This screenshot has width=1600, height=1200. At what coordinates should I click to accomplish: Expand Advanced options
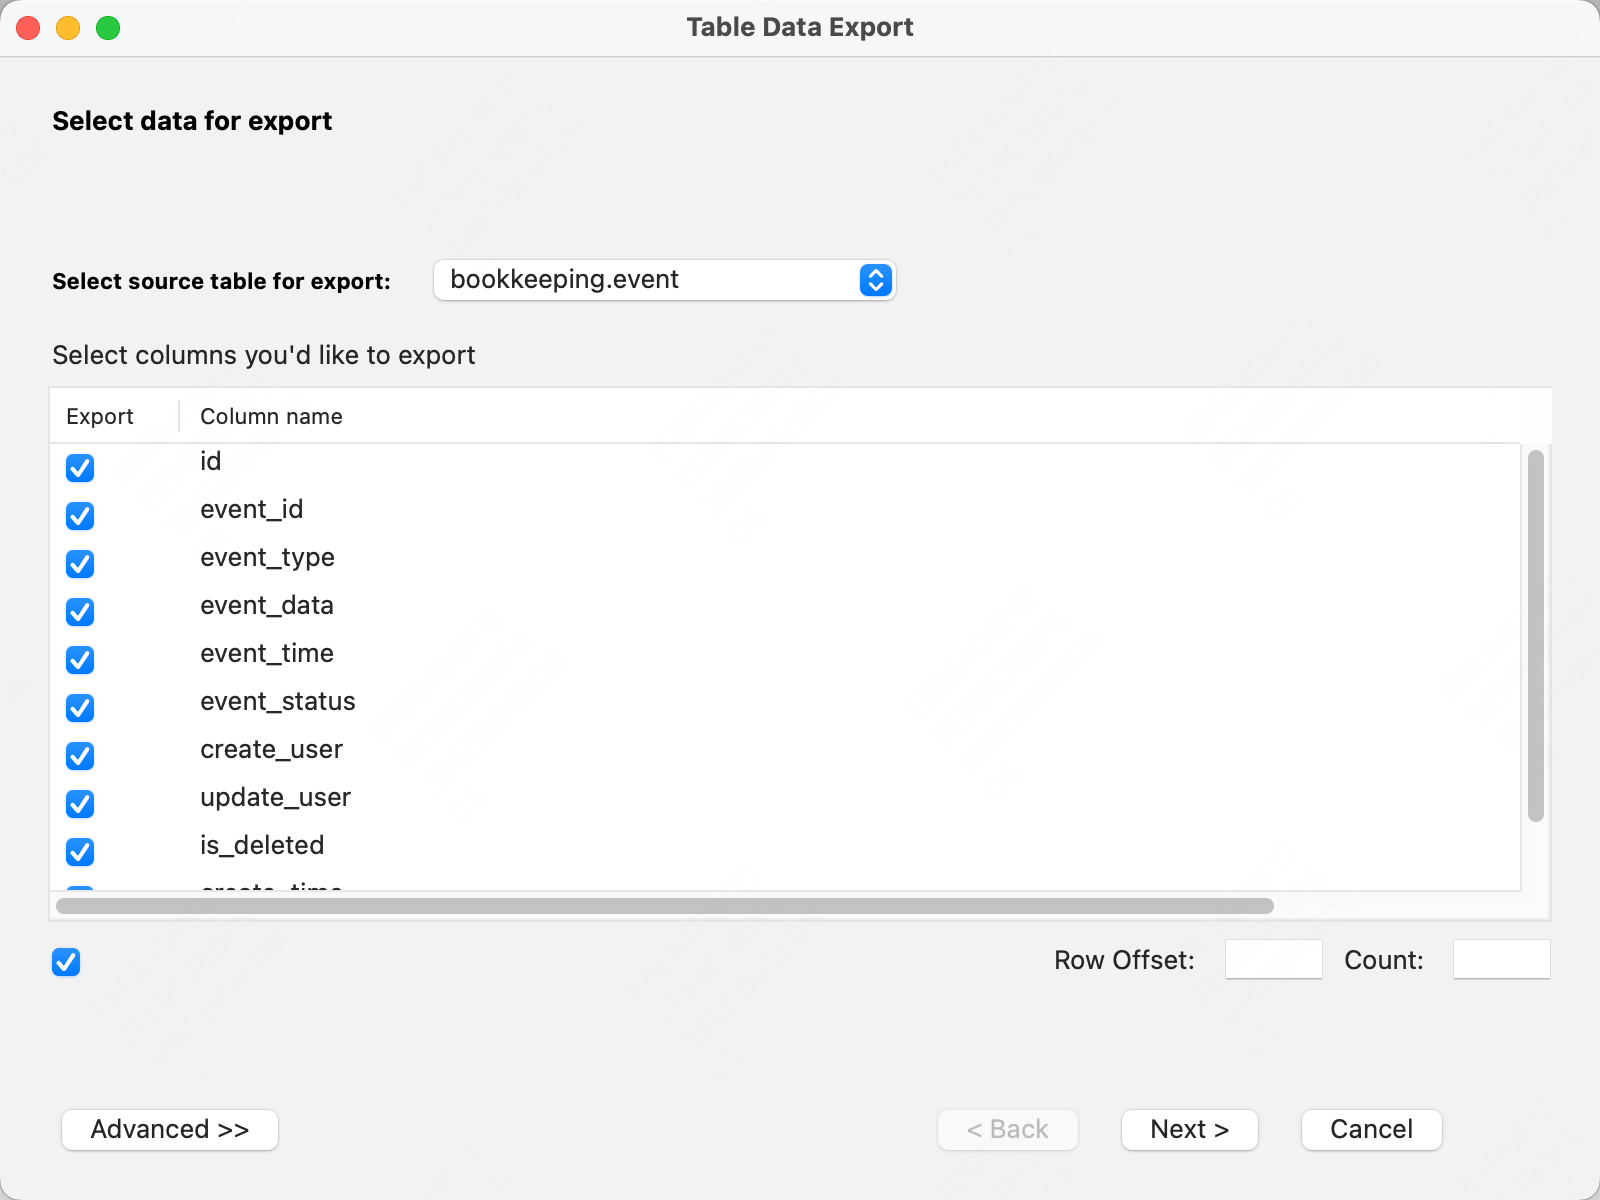click(x=170, y=1130)
